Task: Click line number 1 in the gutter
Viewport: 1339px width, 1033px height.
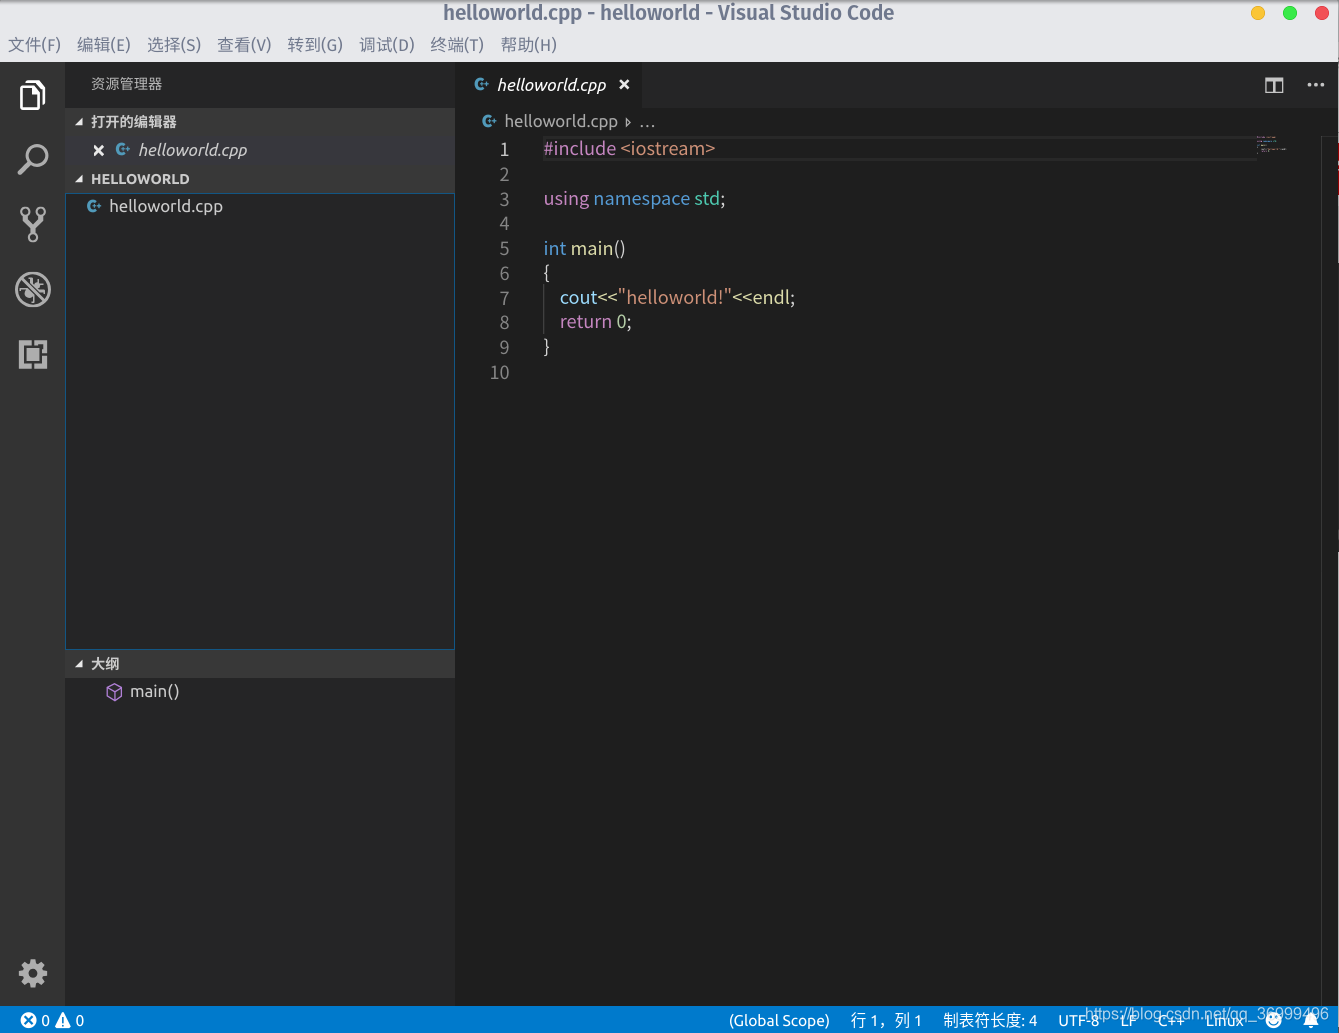Action: point(504,149)
